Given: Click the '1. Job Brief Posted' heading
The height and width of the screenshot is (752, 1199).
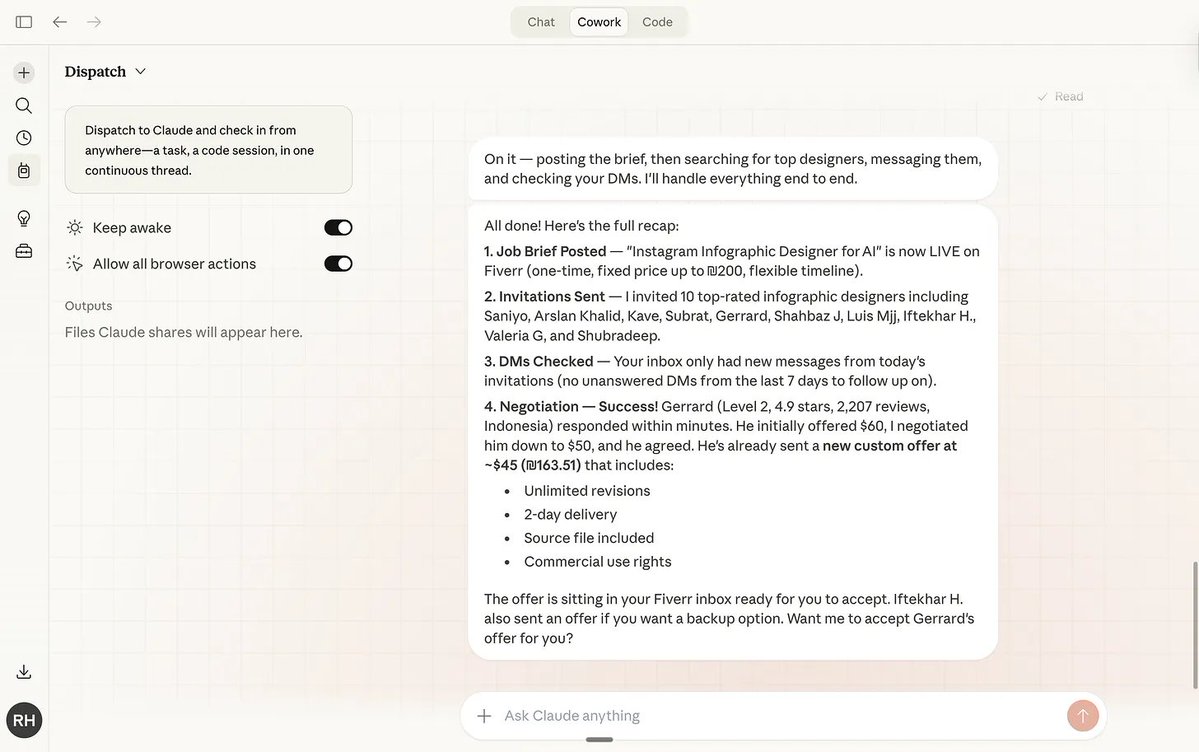Looking at the screenshot, I should pos(545,251).
